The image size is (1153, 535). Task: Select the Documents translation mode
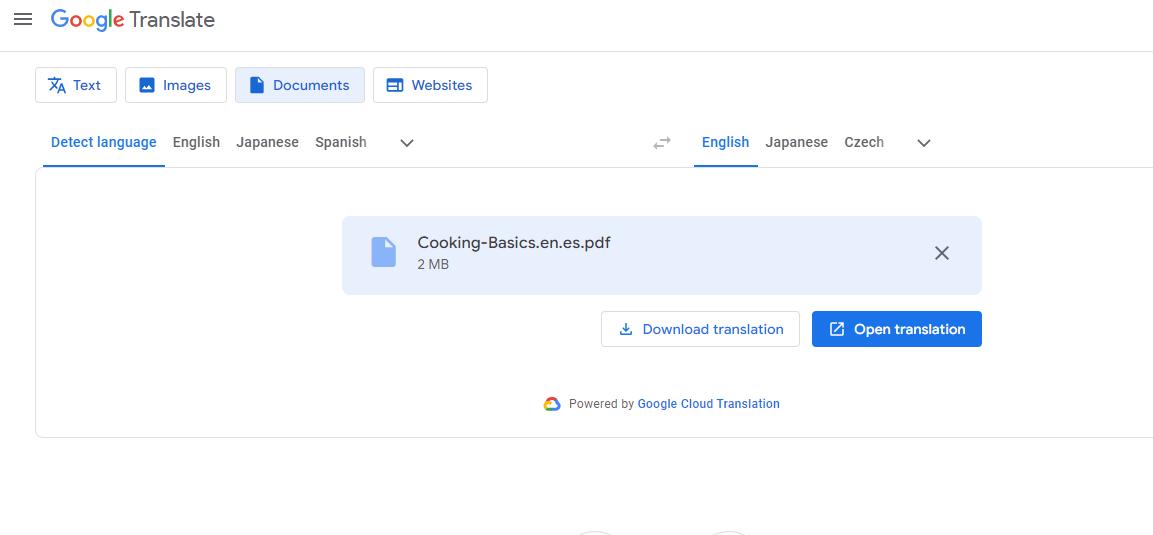(300, 85)
